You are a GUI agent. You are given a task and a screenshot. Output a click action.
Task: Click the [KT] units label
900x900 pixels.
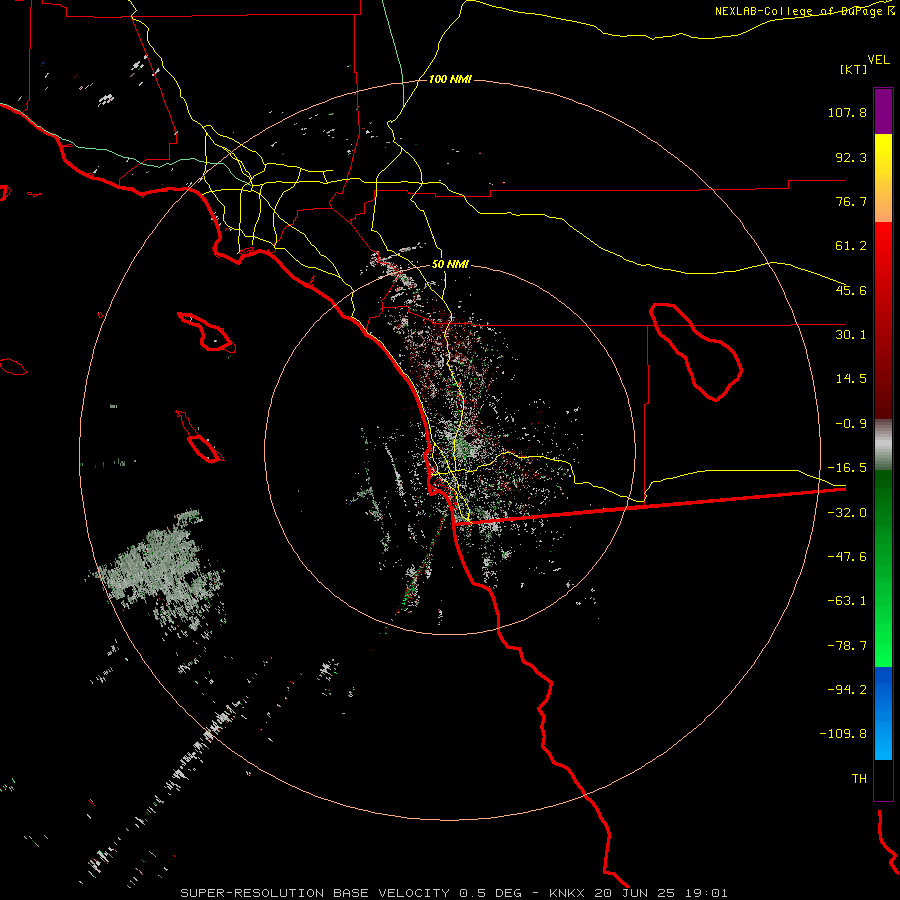tap(853, 69)
